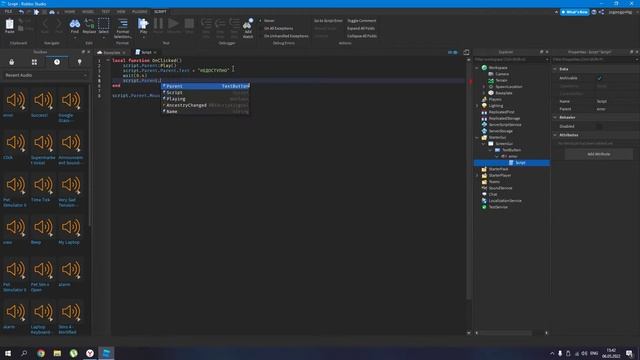Image resolution: width=640 pixels, height=360 pixels.
Task: Select On All Exceptions option
Action: pos(278,28)
